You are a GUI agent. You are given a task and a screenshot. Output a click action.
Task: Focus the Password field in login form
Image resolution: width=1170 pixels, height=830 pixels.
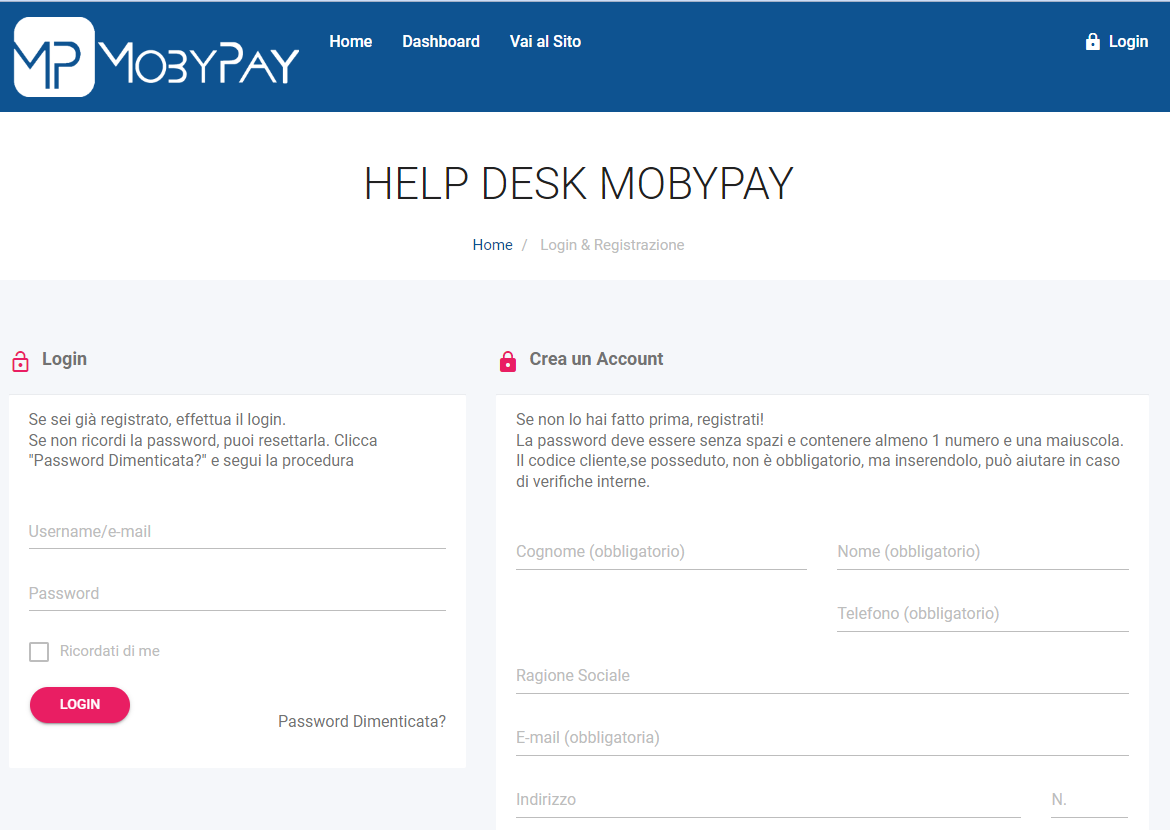pyautogui.click(x=237, y=594)
